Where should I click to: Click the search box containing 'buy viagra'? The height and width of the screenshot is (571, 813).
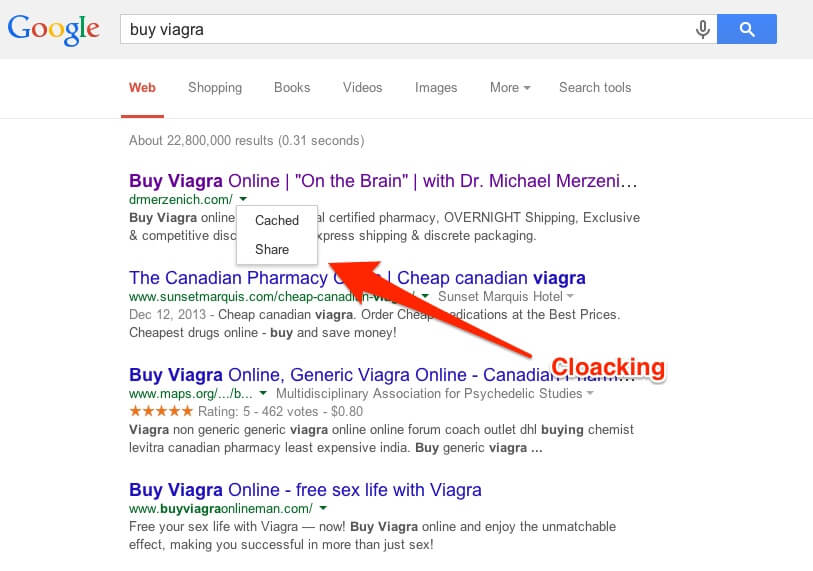click(407, 29)
